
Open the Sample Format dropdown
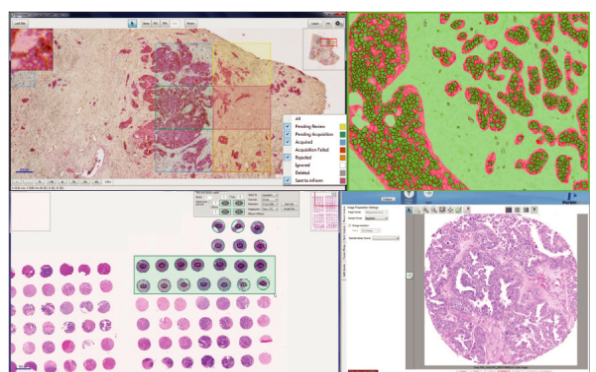tap(376, 218)
